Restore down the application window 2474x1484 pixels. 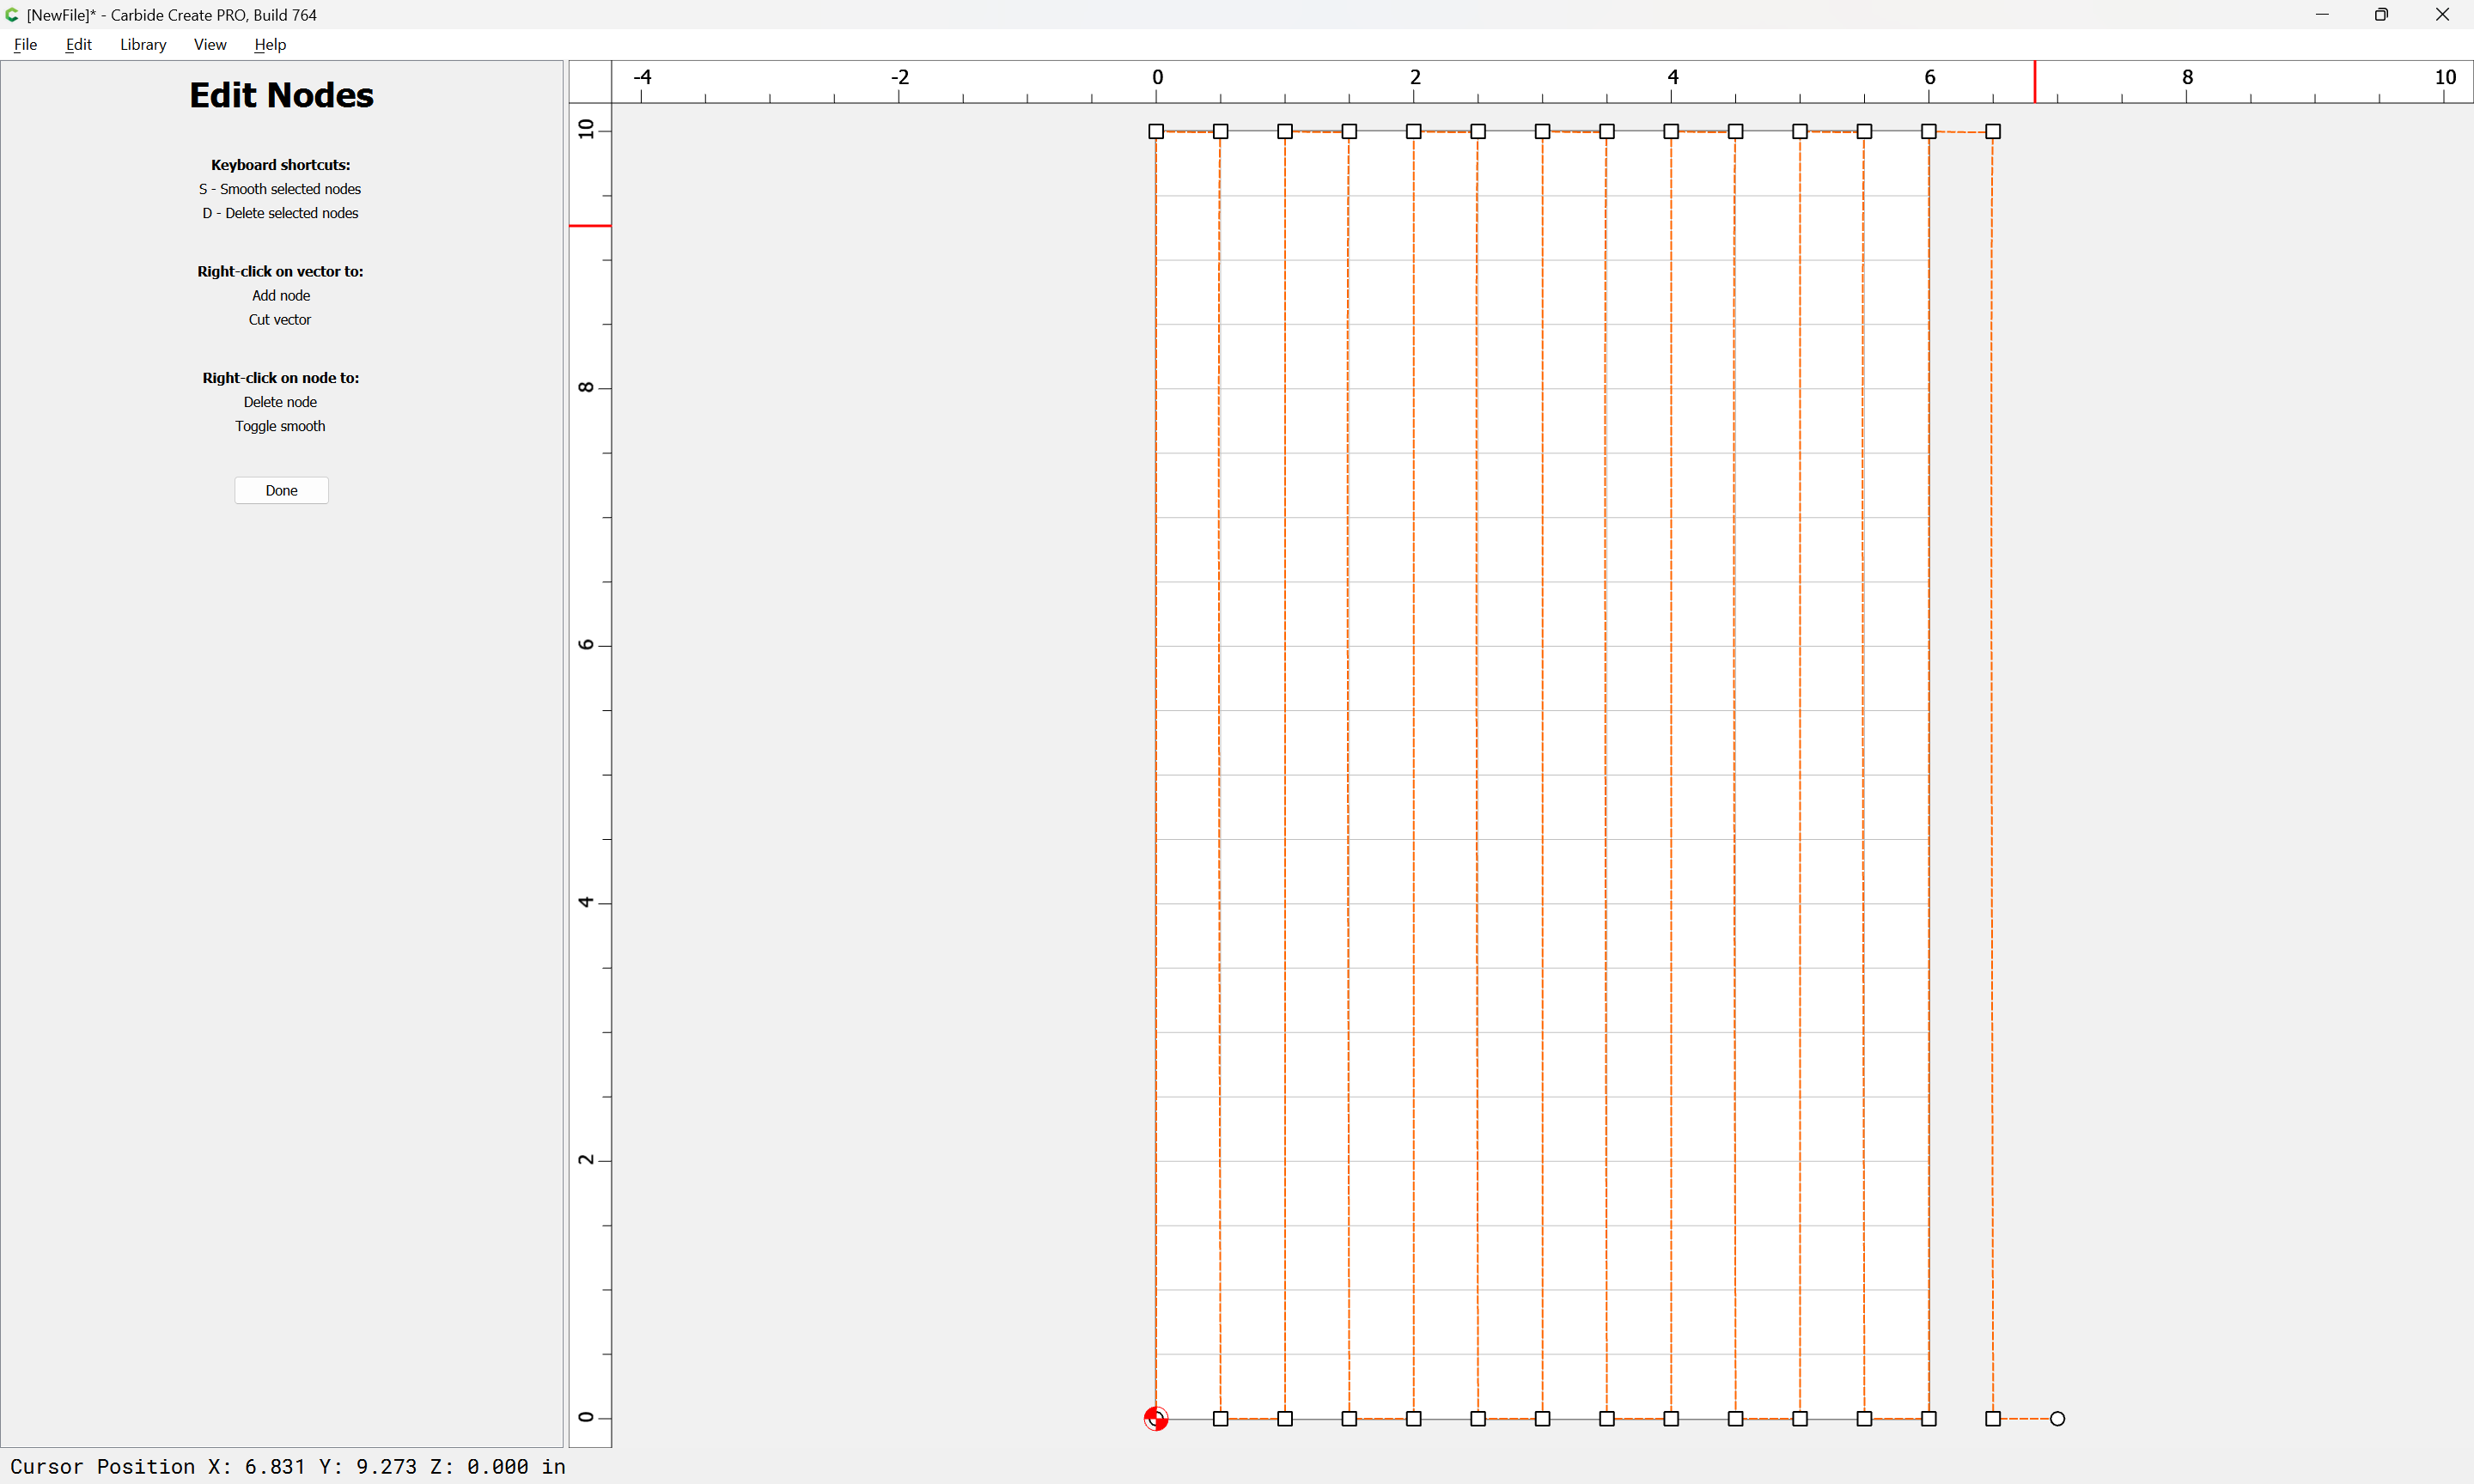pos(2381,15)
